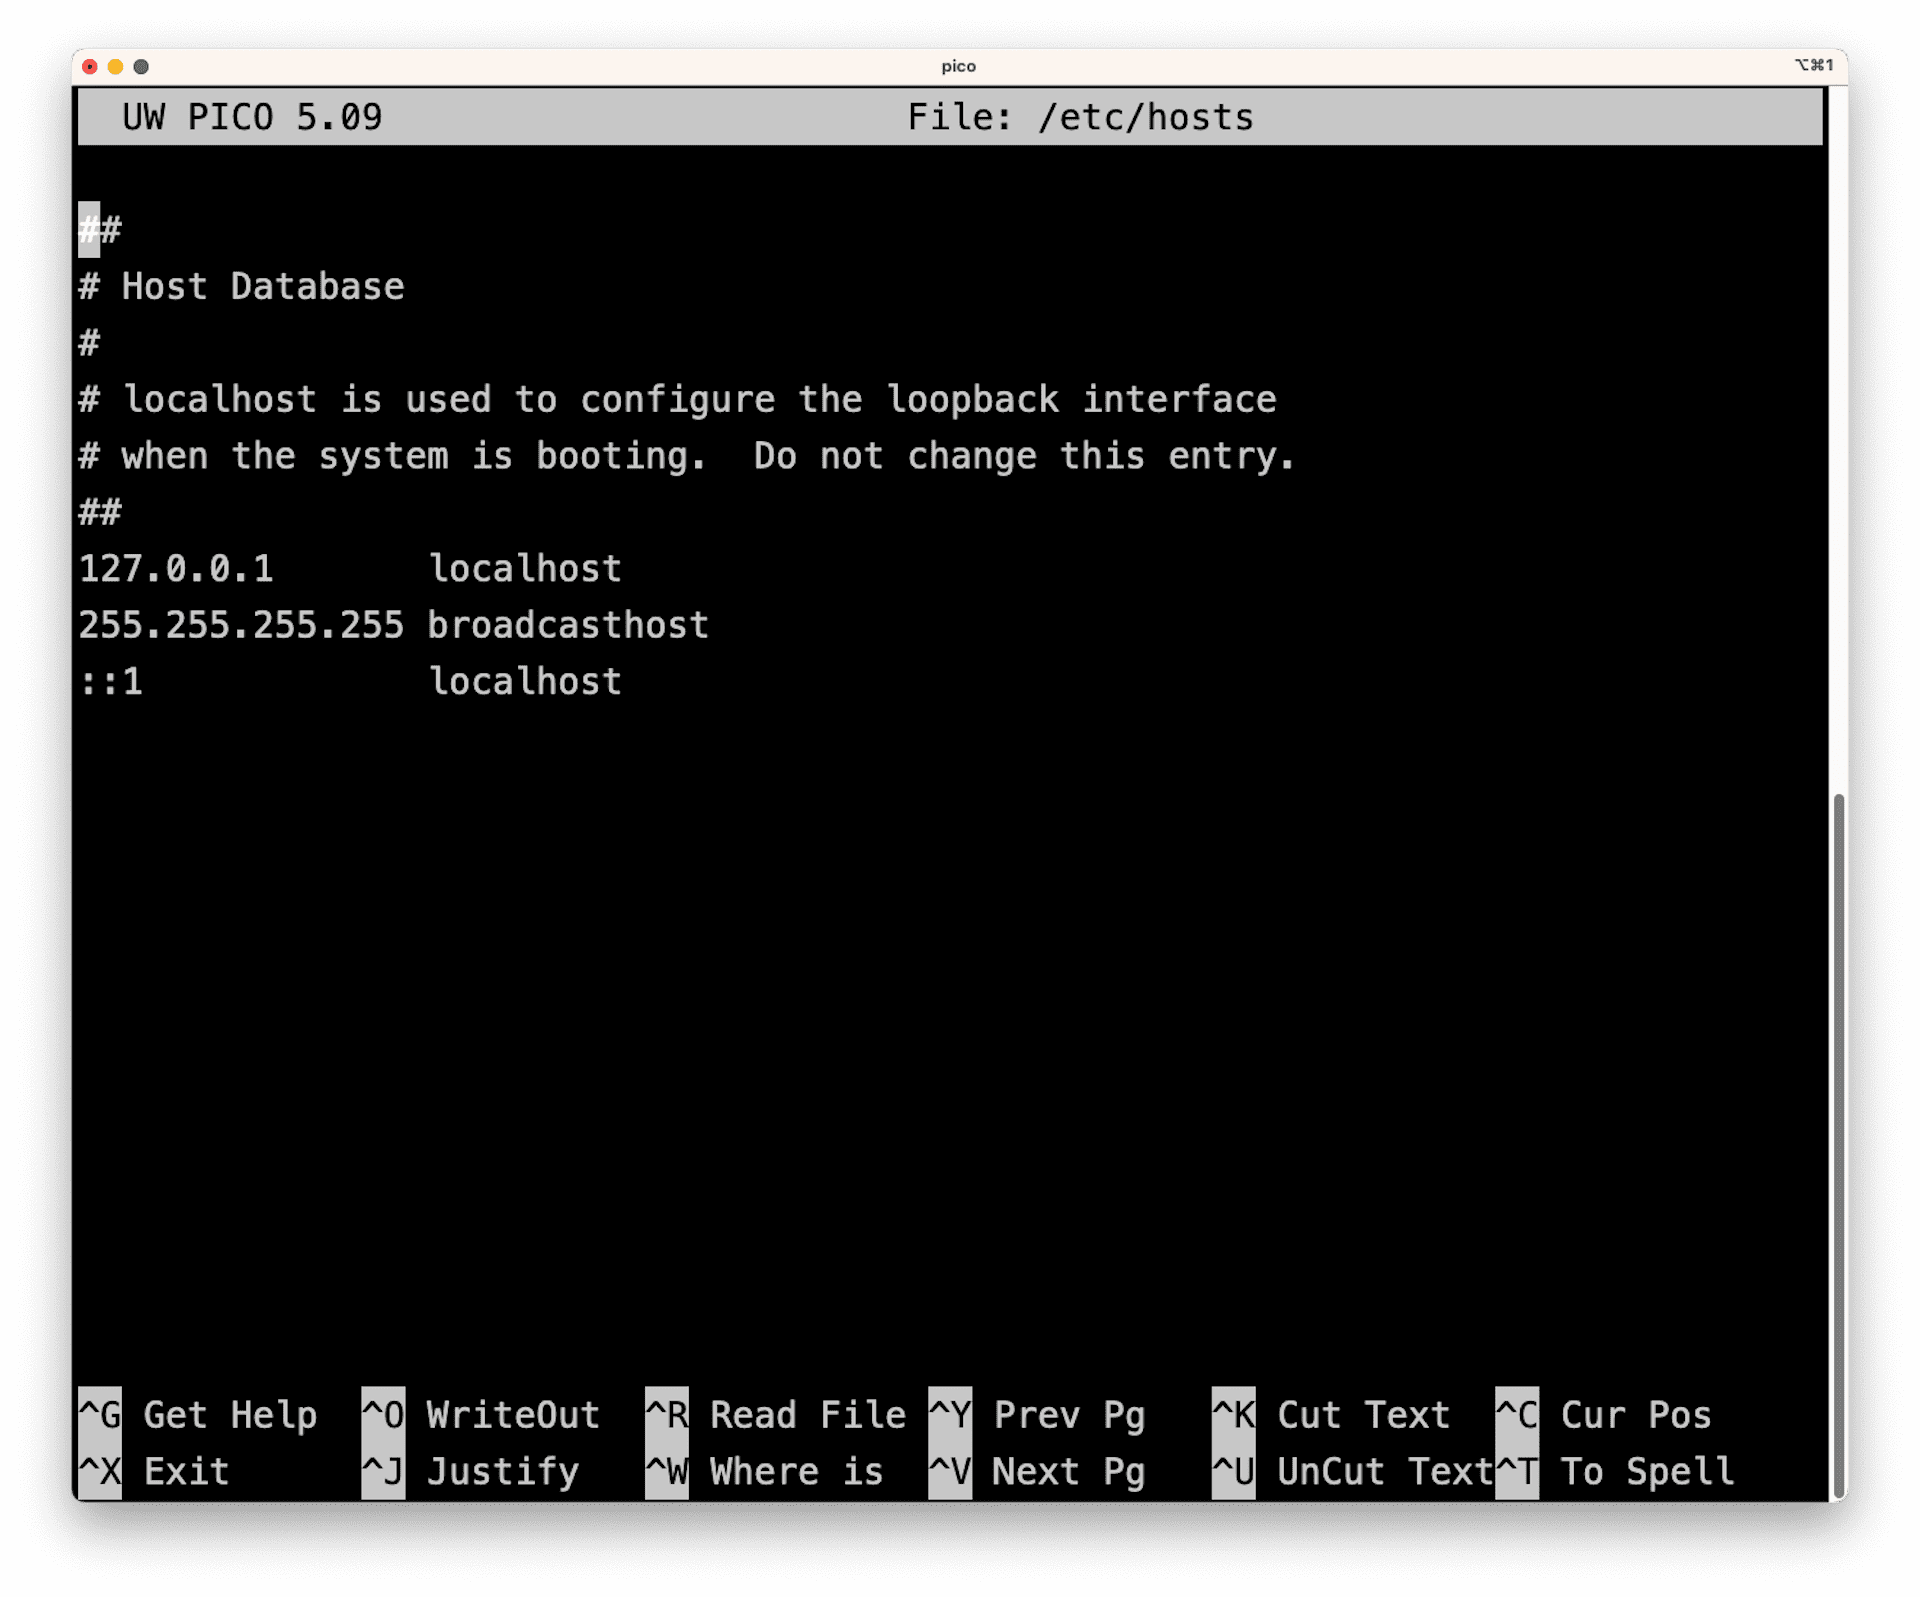Click the ^Y Prev Pg shortcut
This screenshot has height=1597, width=1920.
pyautogui.click(x=1036, y=1415)
